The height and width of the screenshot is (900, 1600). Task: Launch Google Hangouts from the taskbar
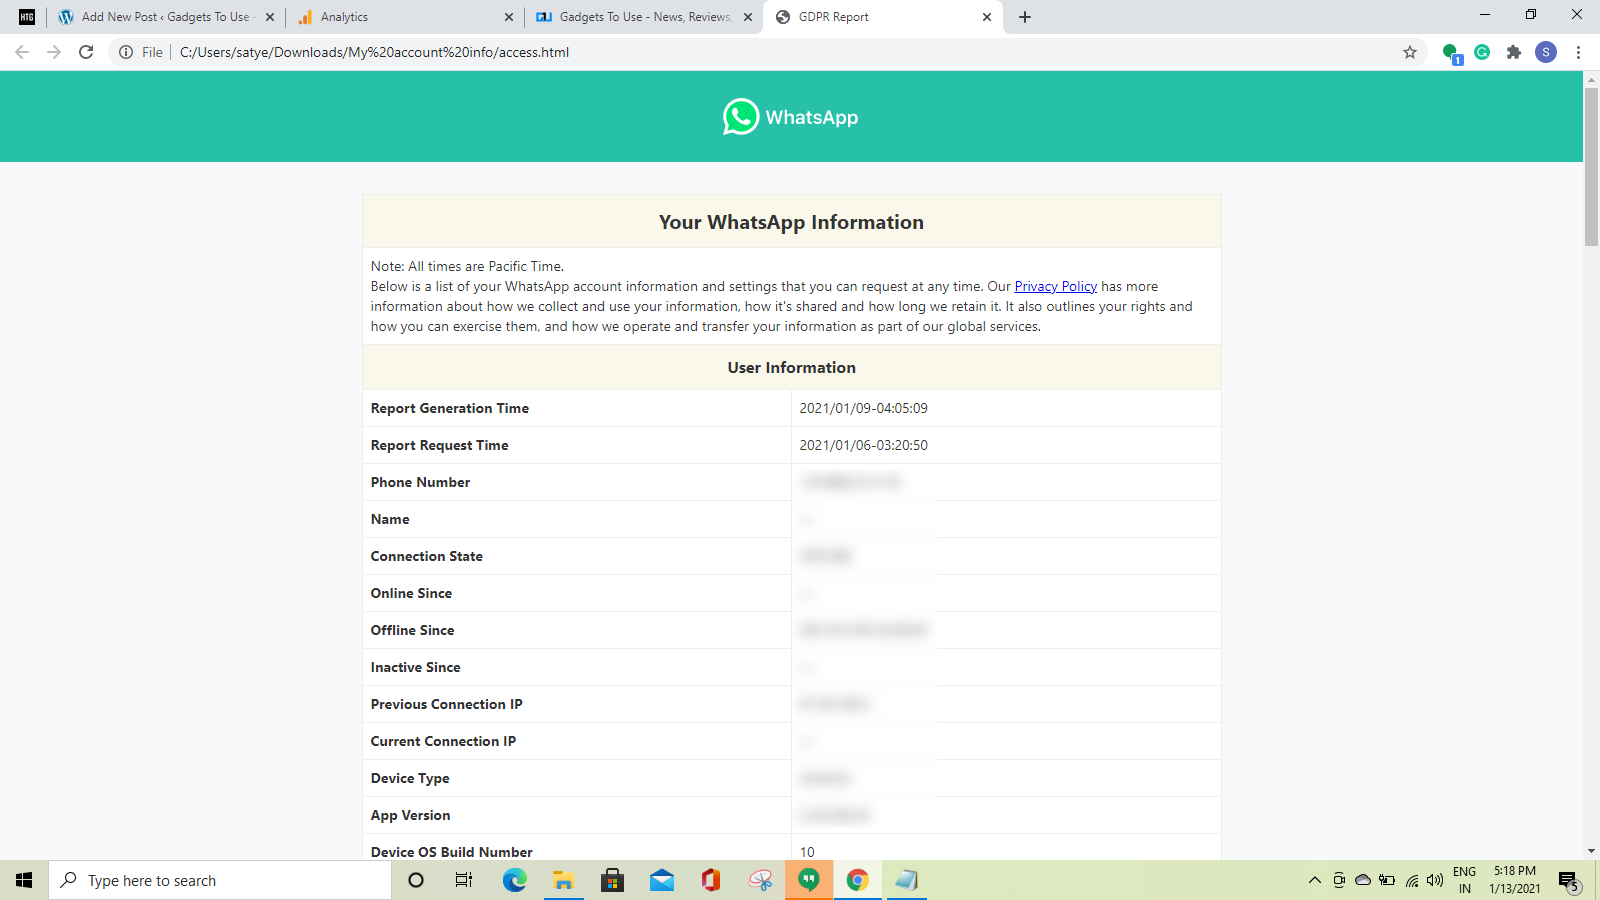pos(808,880)
